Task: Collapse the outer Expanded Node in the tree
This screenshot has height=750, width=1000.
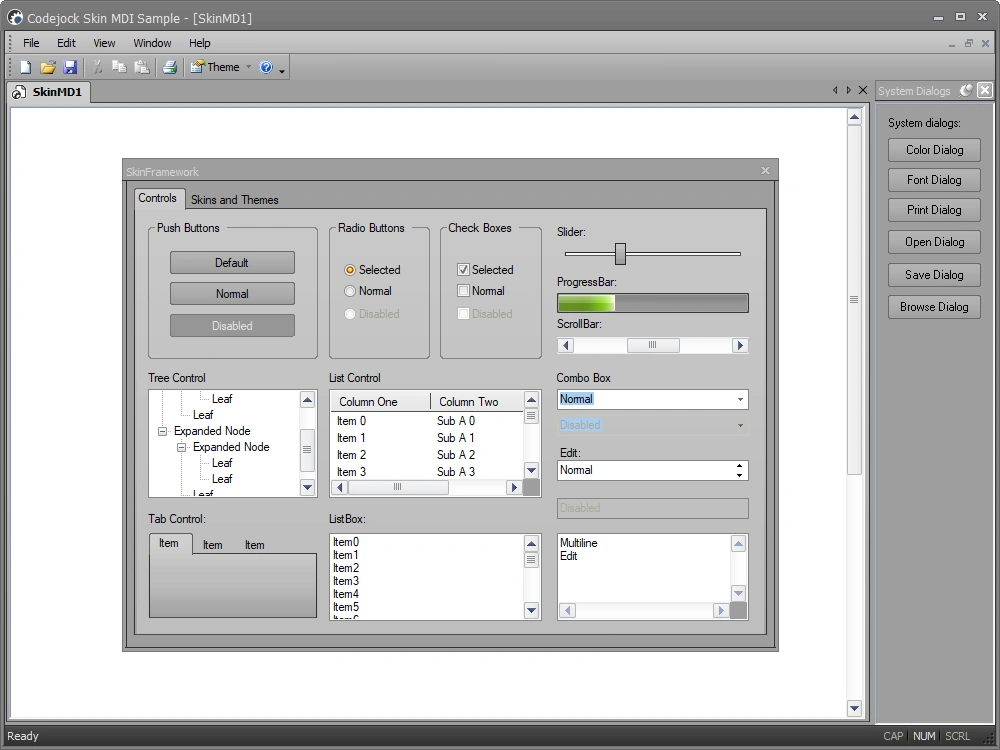Action: point(162,431)
